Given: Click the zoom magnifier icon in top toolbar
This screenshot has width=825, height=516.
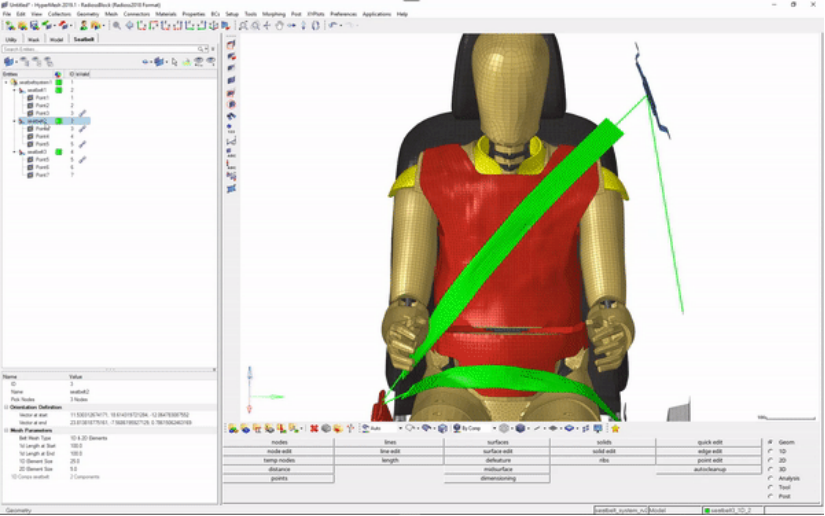Looking at the screenshot, I should [x=117, y=25].
